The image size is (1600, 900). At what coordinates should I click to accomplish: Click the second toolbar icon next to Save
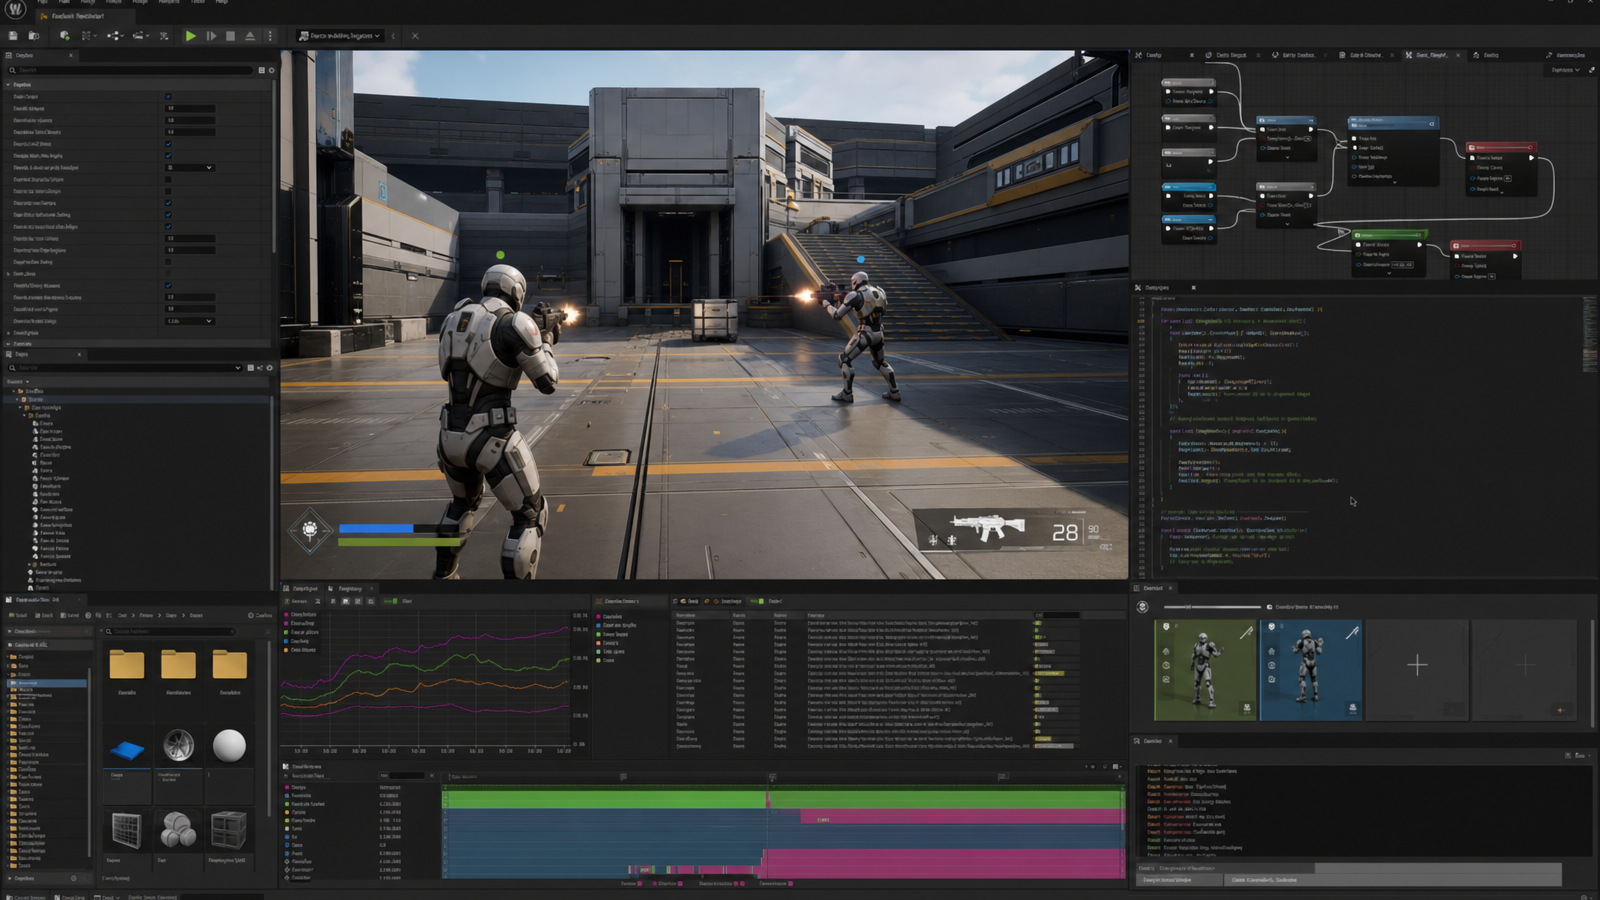33,36
